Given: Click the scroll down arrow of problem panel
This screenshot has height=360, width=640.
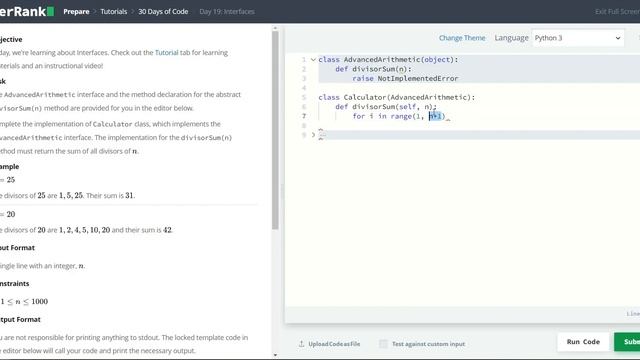Looking at the screenshot, I should click(x=275, y=355).
